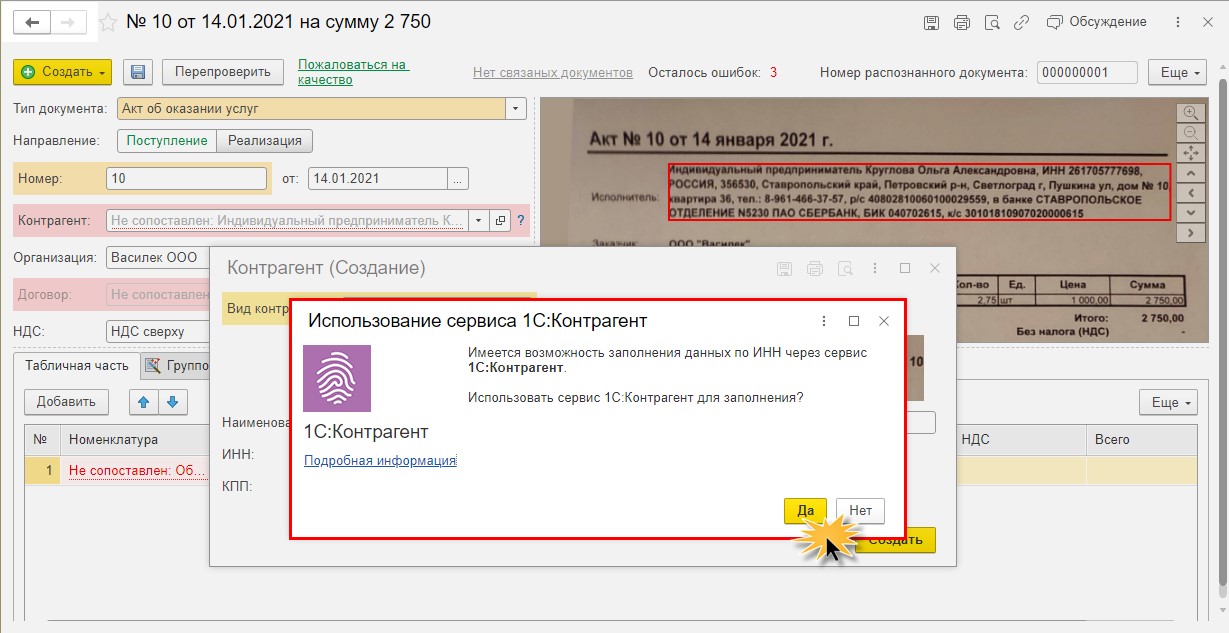Select the Реализация direction toggle
The width and height of the screenshot is (1229, 633).
point(265,141)
